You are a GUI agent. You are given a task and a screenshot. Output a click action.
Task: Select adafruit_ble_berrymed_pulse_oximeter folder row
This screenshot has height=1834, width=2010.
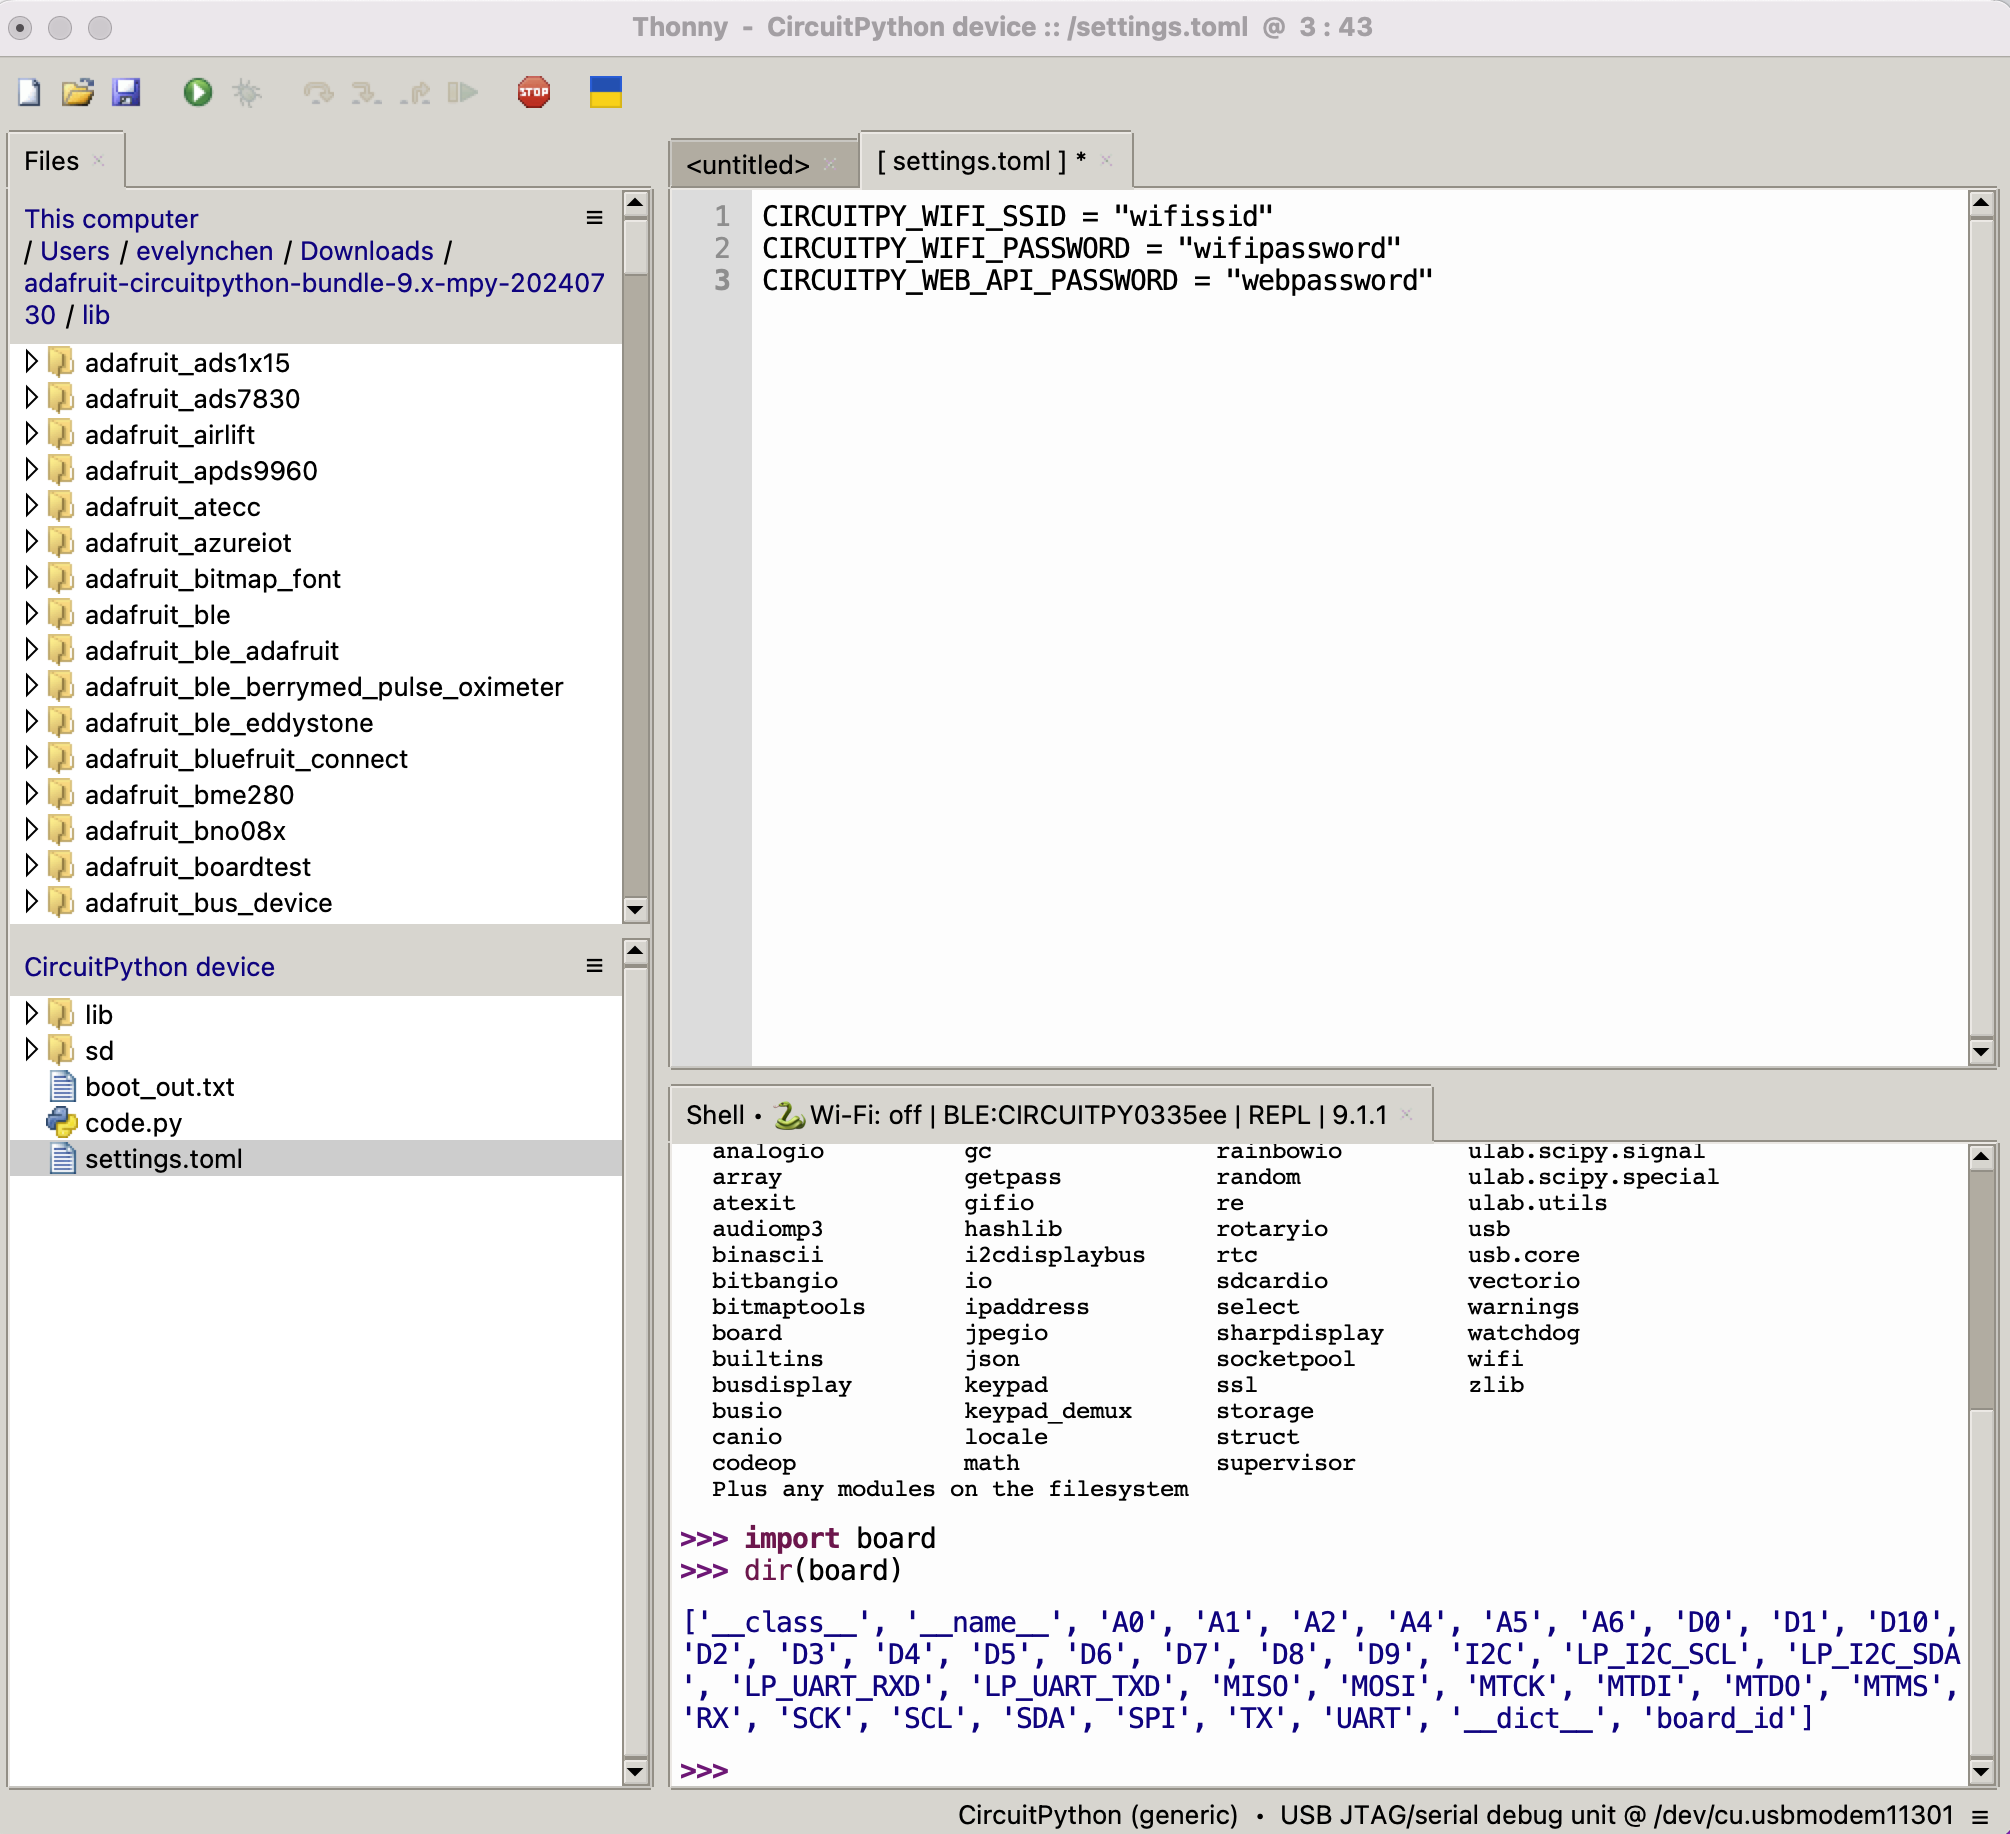pyautogui.click(x=316, y=686)
